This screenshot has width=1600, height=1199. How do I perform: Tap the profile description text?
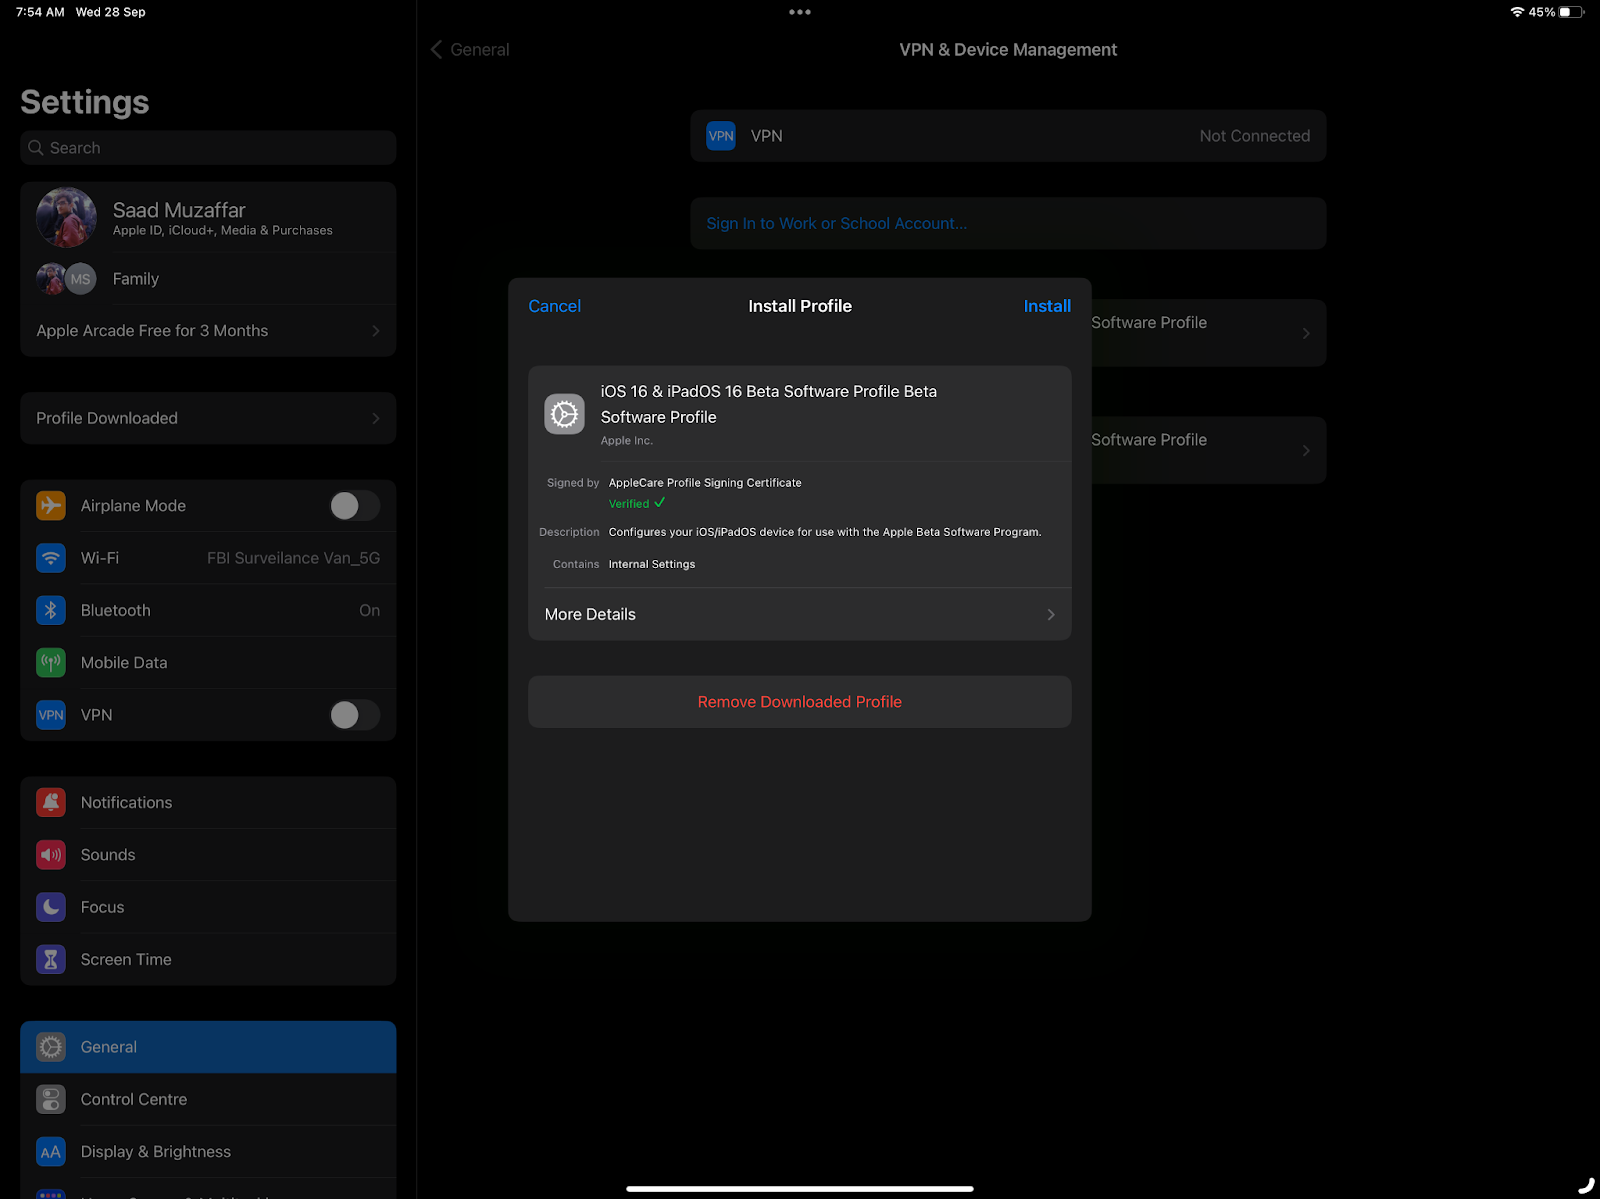point(825,532)
